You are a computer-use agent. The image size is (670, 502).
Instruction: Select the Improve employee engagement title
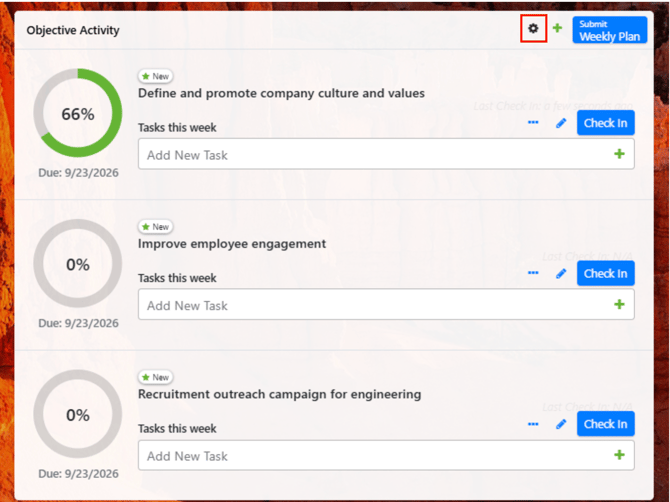click(x=232, y=244)
